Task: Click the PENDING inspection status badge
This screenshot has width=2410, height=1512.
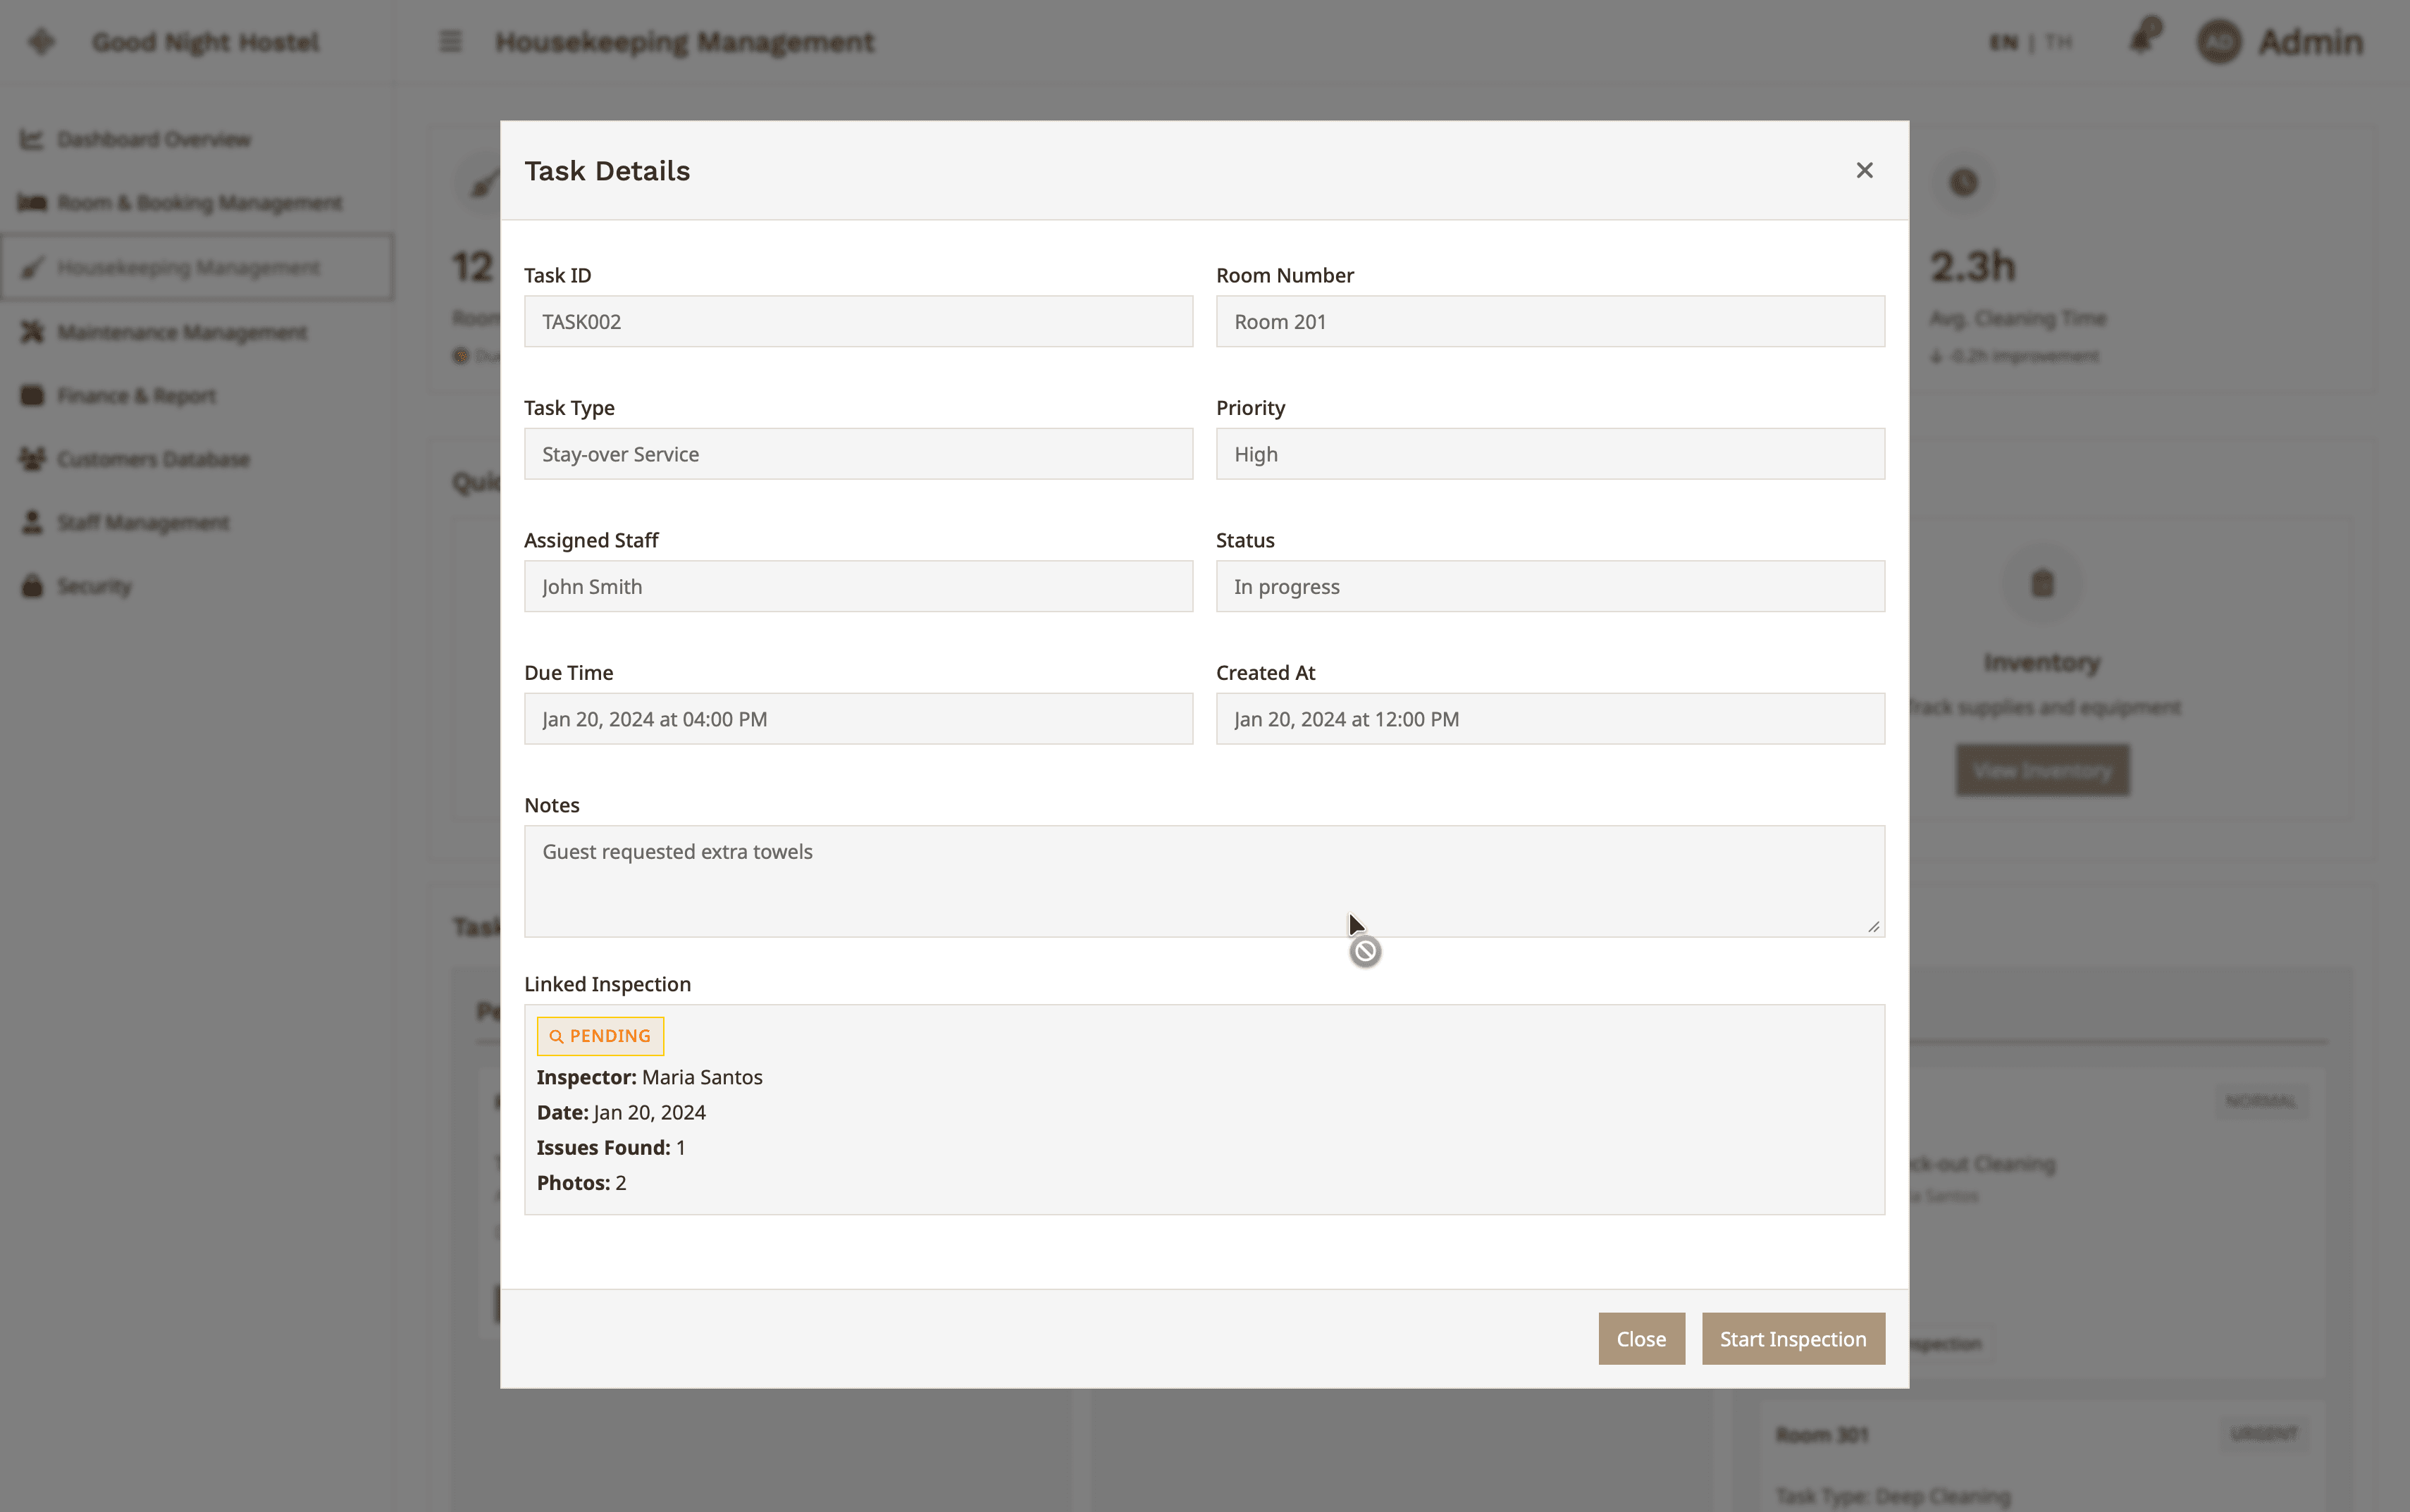Action: [x=600, y=1036]
